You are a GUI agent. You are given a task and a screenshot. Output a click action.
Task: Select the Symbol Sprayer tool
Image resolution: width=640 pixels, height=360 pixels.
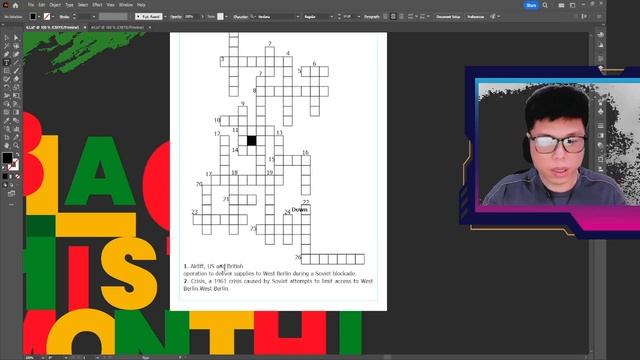coord(7,129)
